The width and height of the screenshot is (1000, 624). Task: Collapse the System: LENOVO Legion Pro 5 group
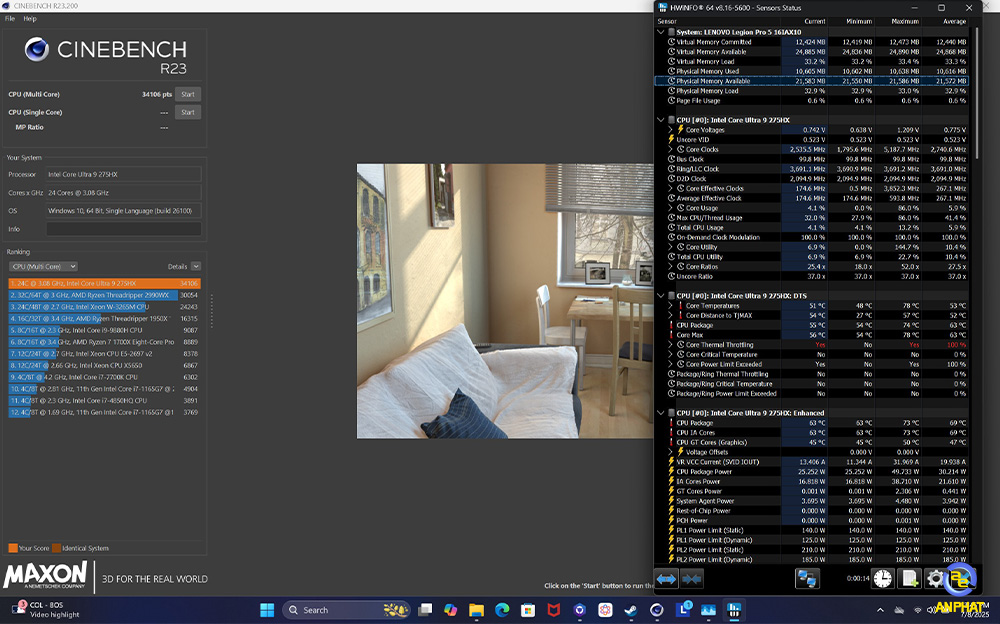pos(661,32)
